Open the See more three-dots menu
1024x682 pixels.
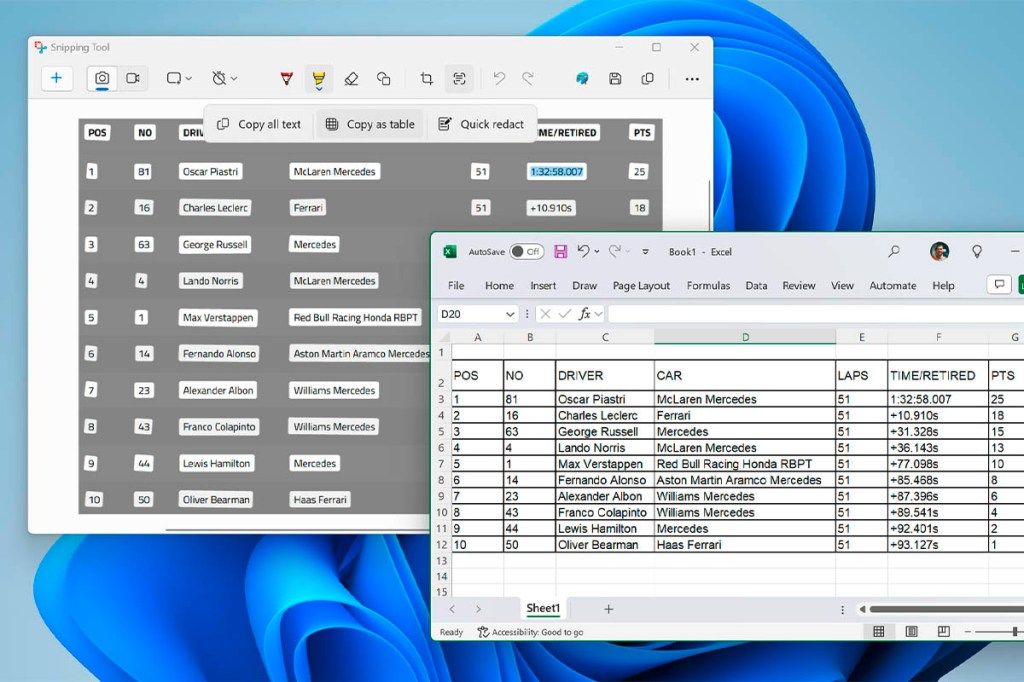click(x=692, y=79)
